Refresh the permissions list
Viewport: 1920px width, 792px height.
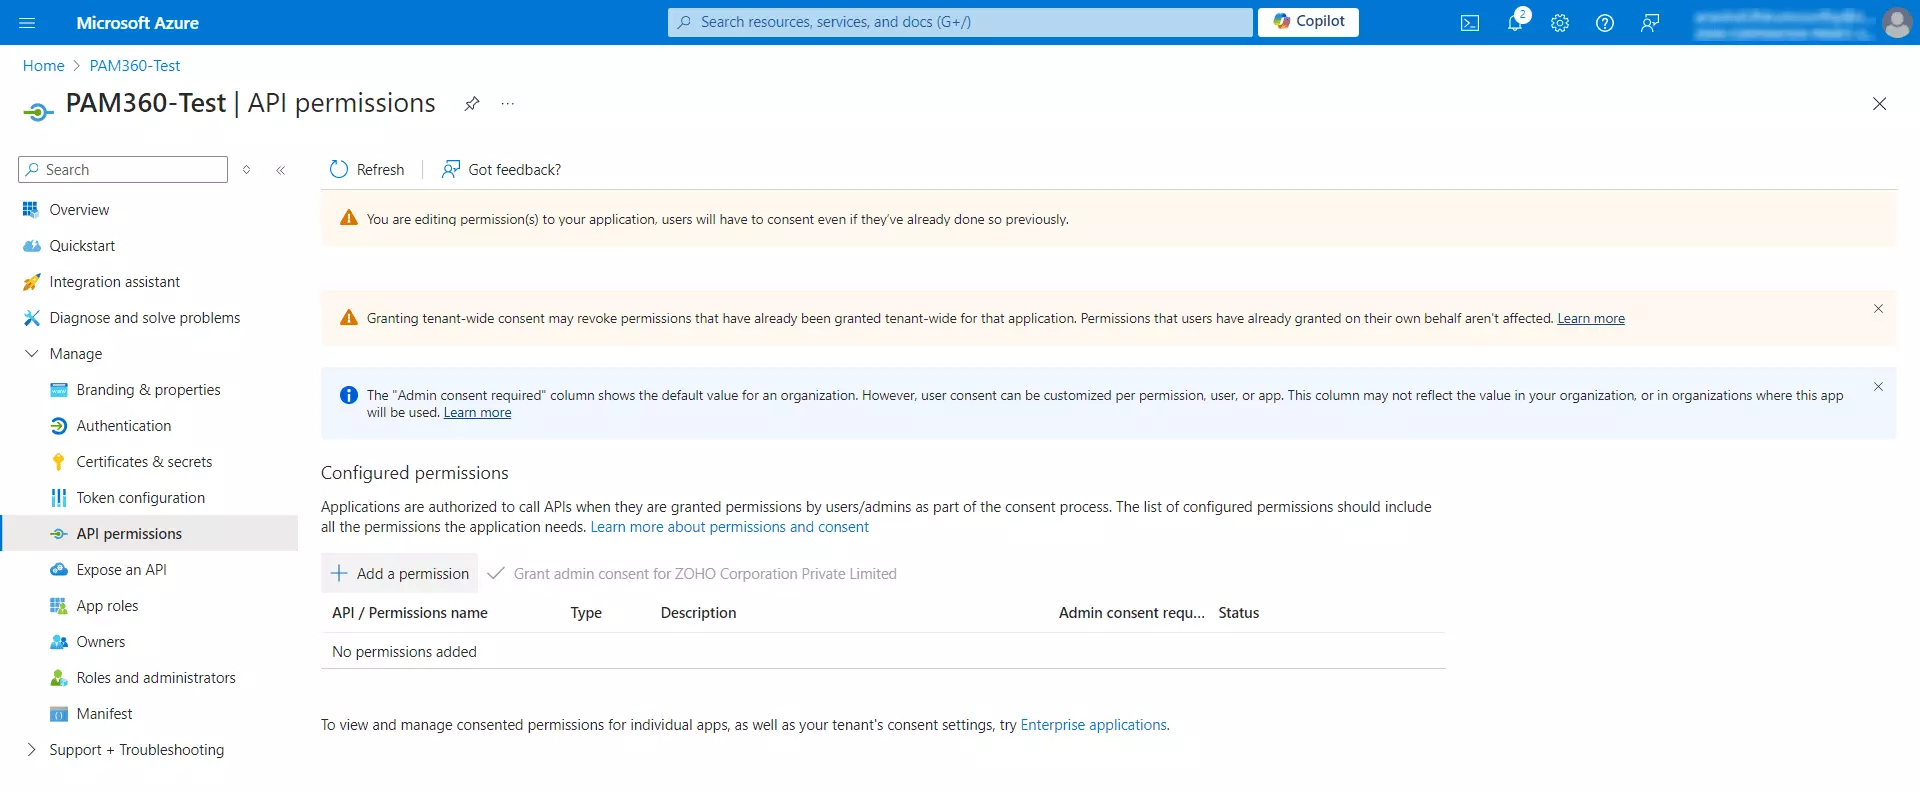pos(367,170)
